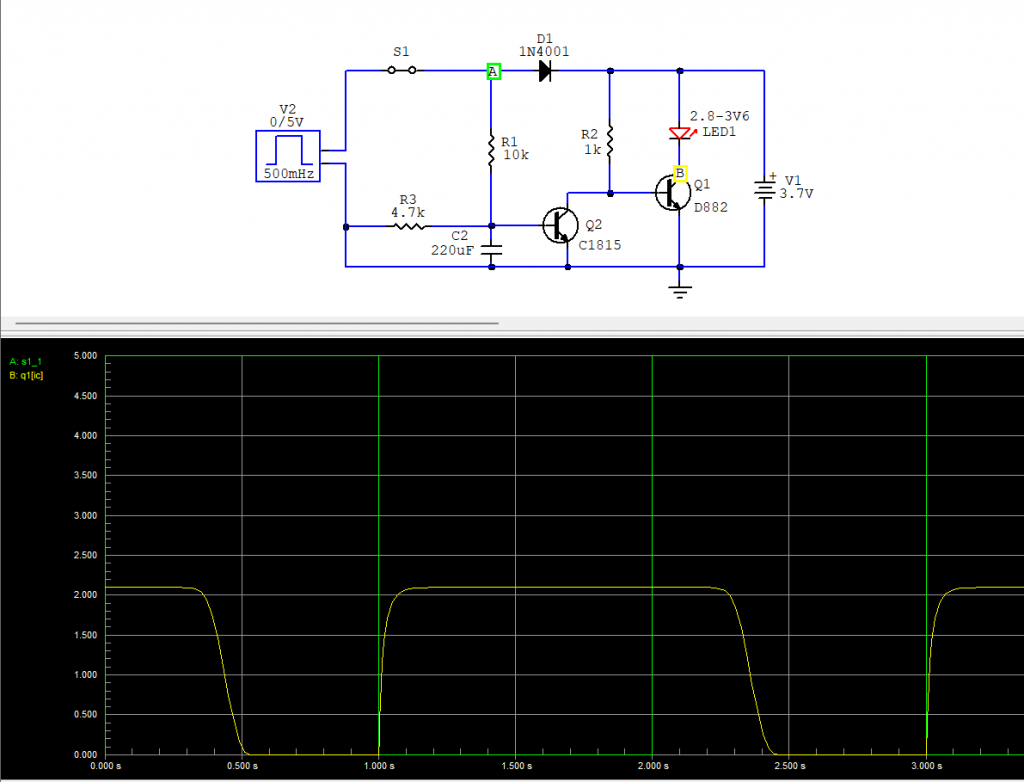Click the 0.500 vertical axis label

click(x=86, y=715)
